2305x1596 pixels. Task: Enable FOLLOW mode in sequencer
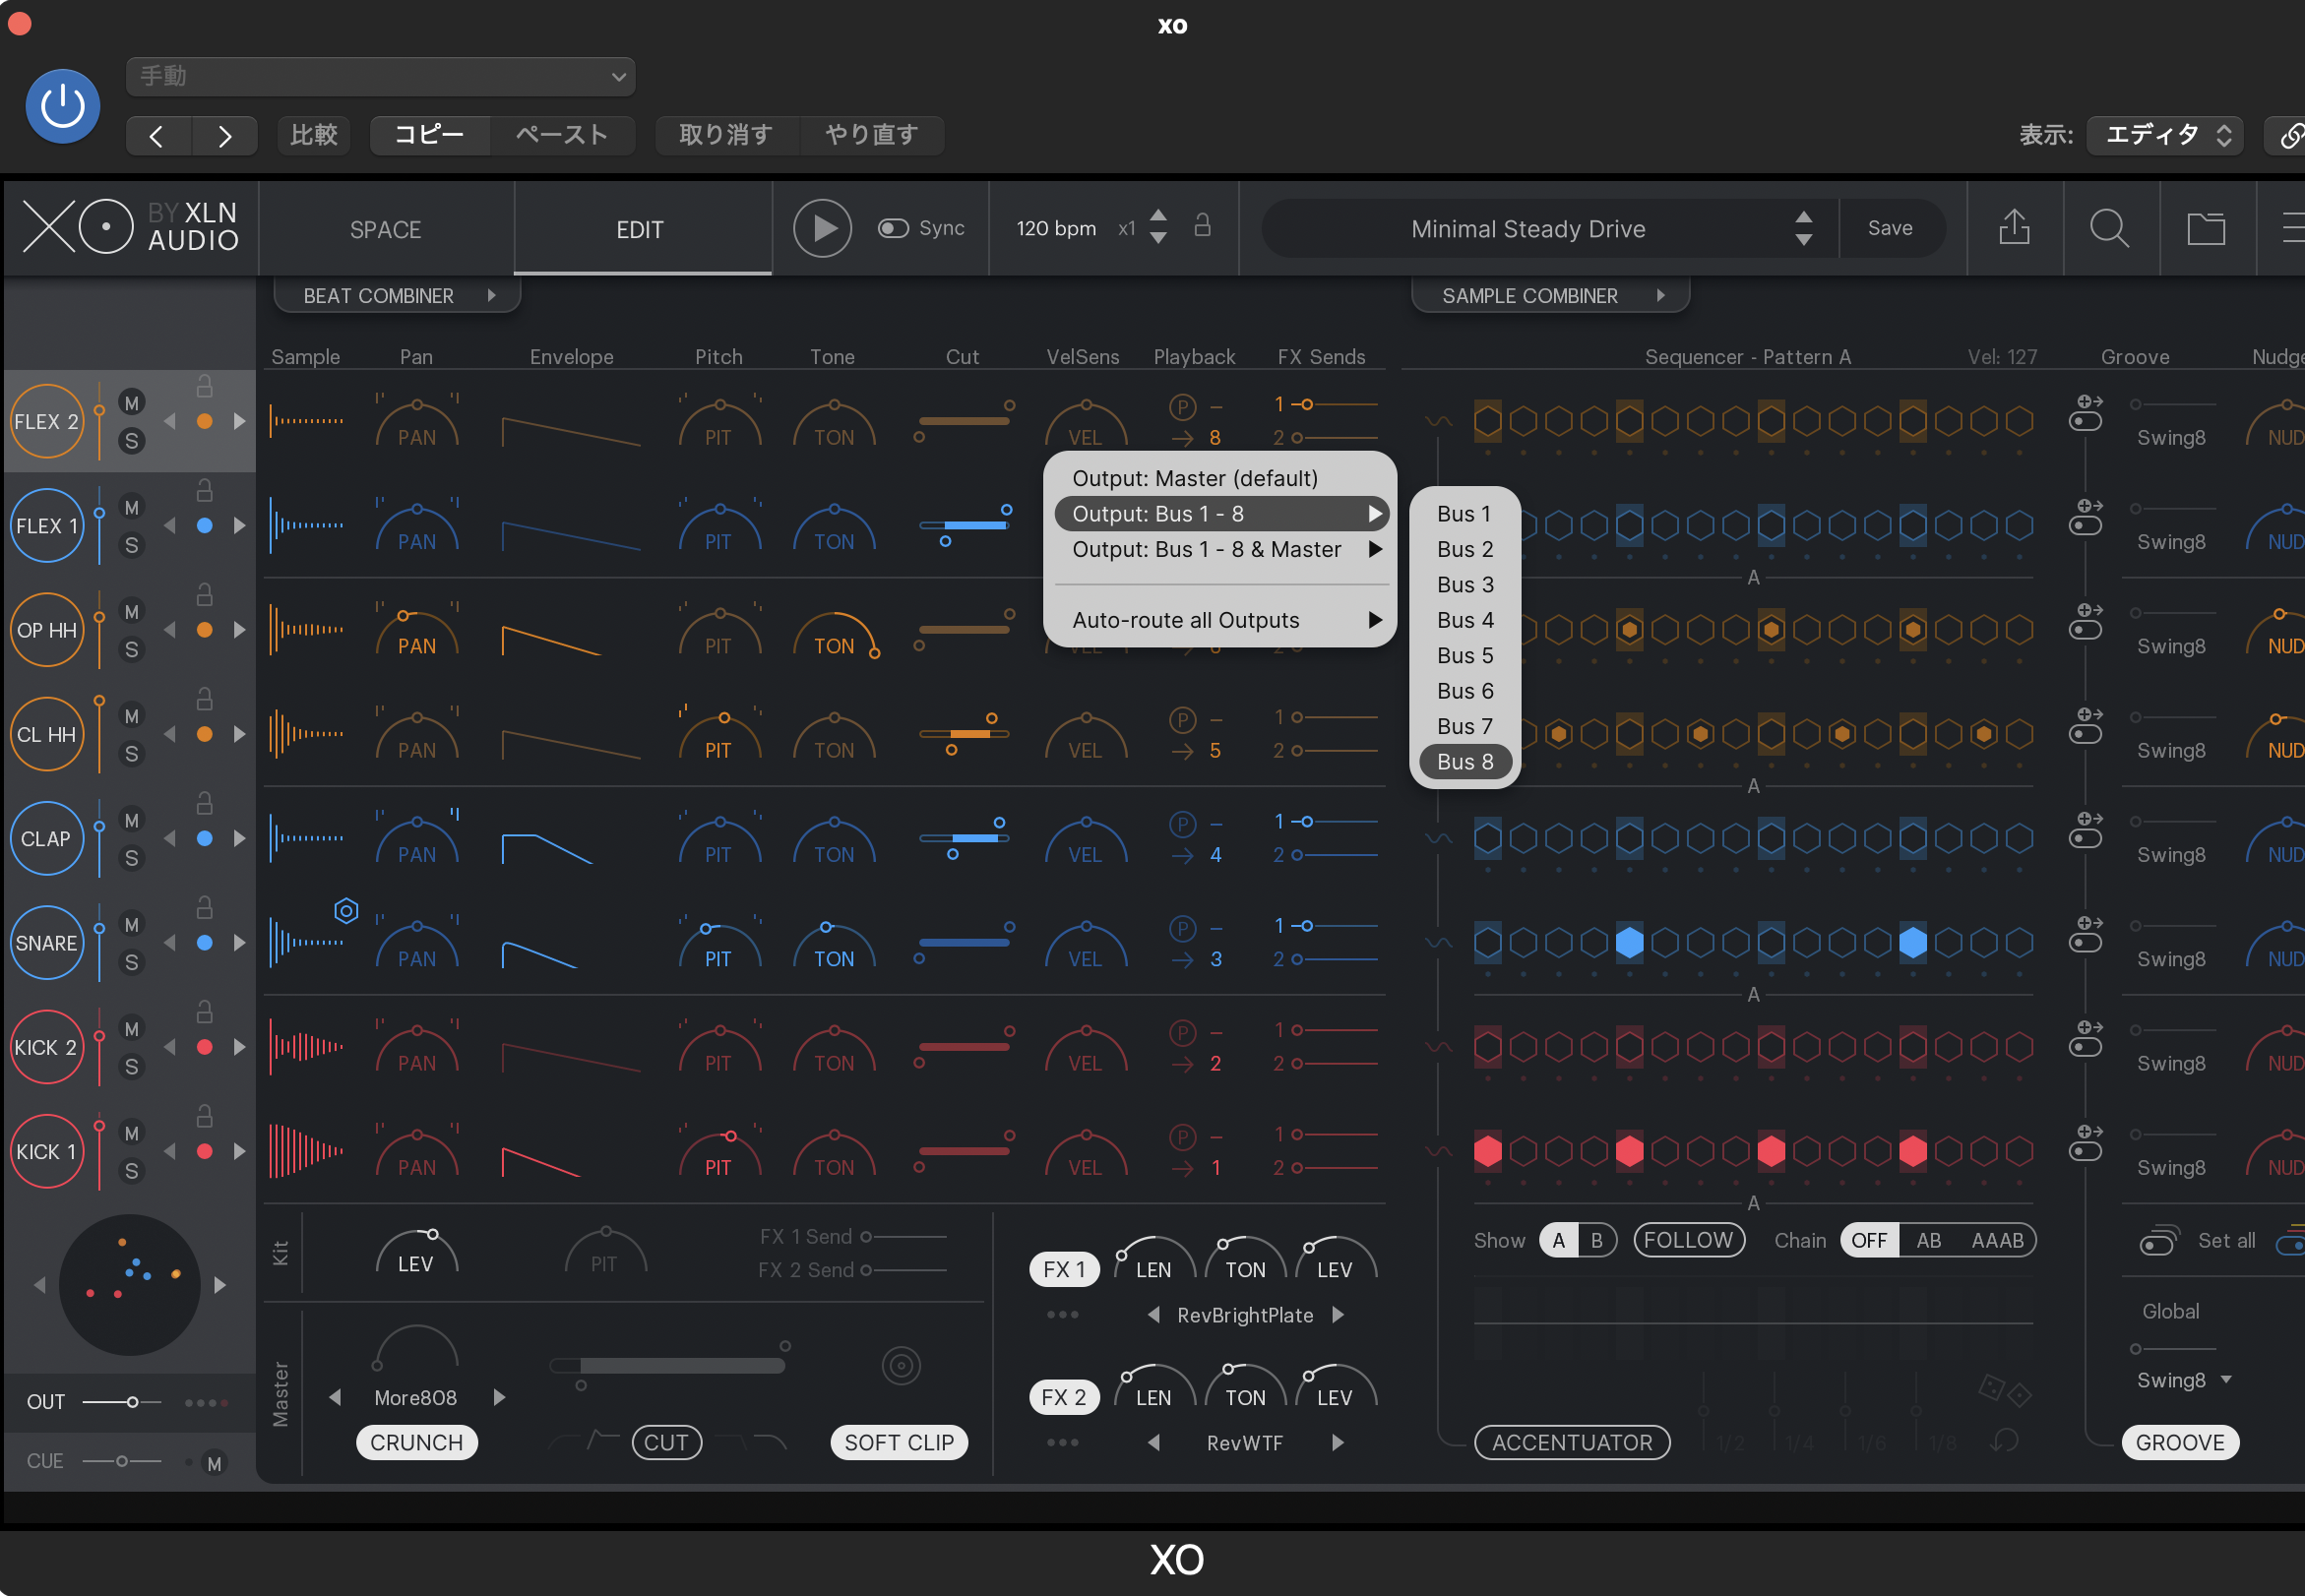pos(1688,1240)
